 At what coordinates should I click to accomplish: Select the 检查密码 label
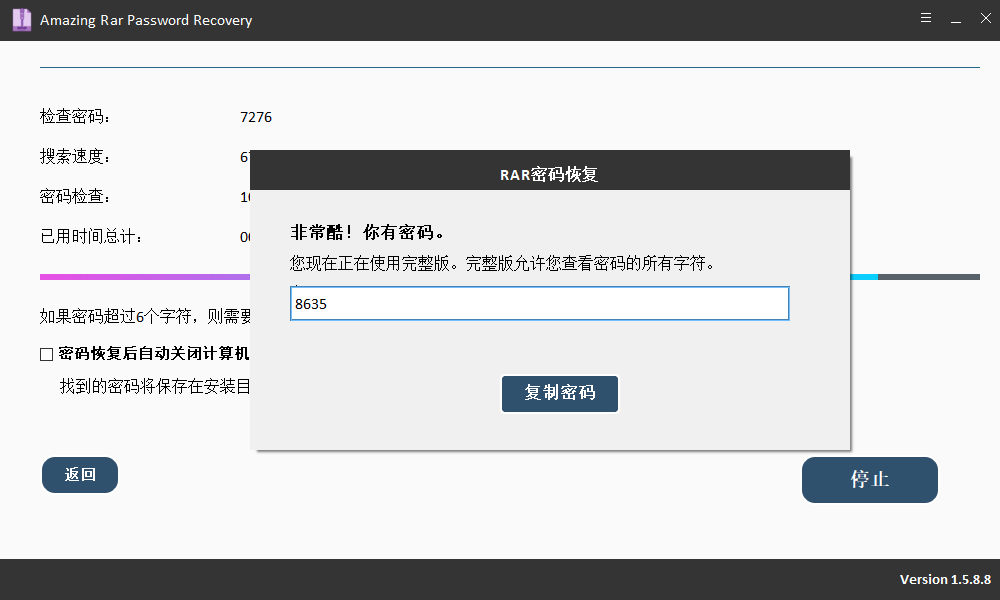point(75,117)
